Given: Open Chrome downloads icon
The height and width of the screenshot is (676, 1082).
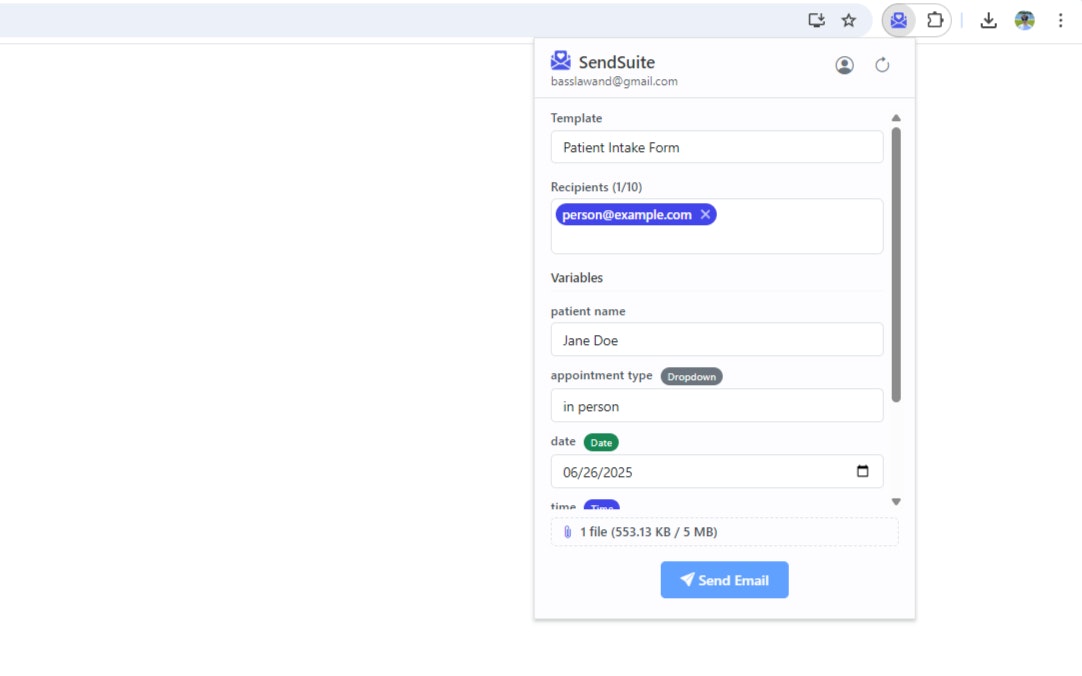Looking at the screenshot, I should (988, 20).
